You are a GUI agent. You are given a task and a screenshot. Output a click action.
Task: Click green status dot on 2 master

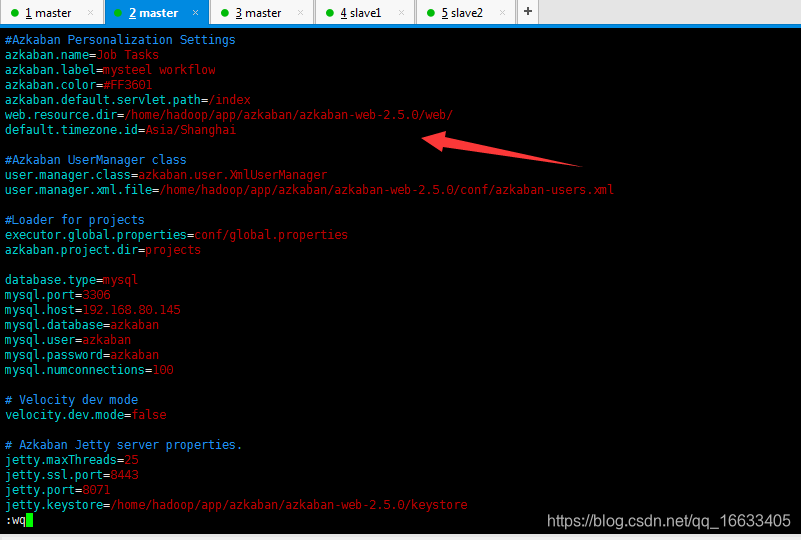118,13
